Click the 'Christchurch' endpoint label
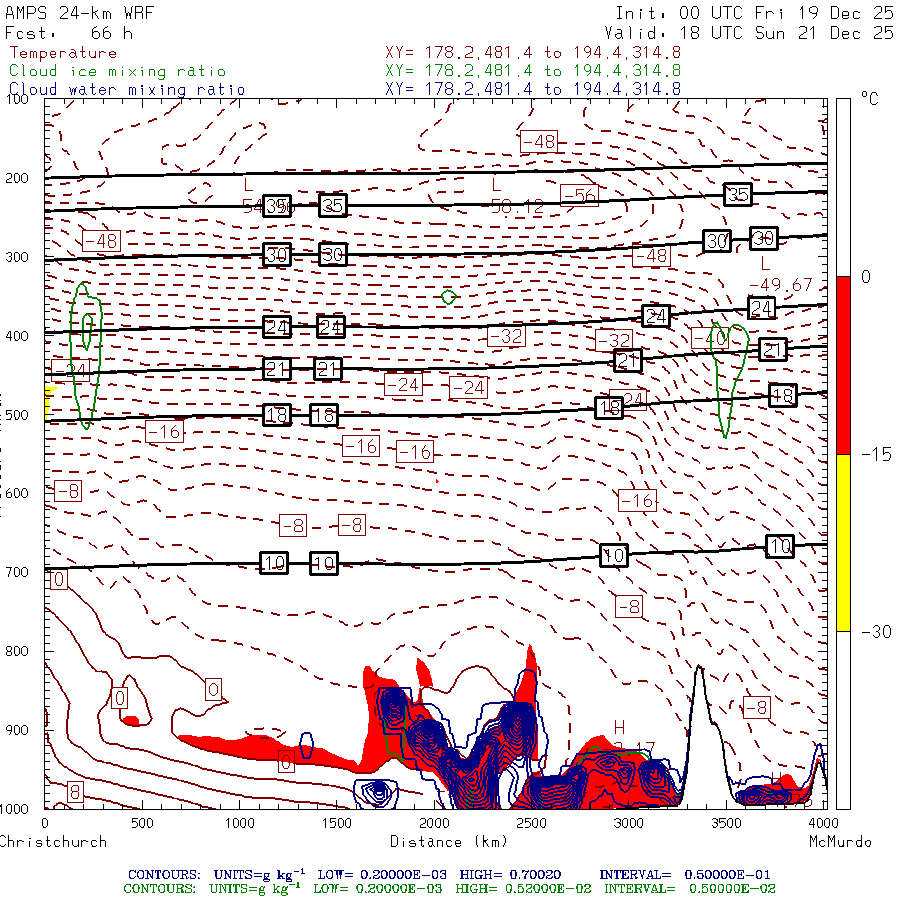Screen dimensions: 900x900 click(53, 842)
